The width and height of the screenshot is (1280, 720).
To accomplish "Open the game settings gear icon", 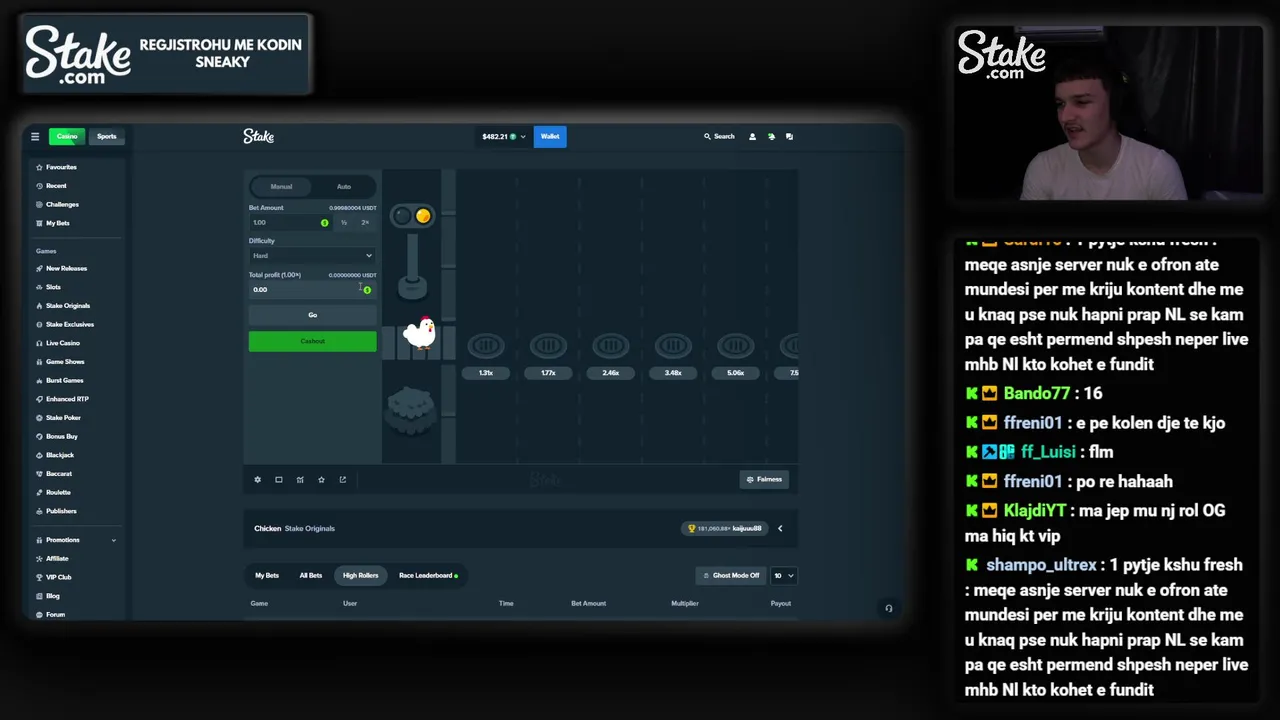I will 257,479.
